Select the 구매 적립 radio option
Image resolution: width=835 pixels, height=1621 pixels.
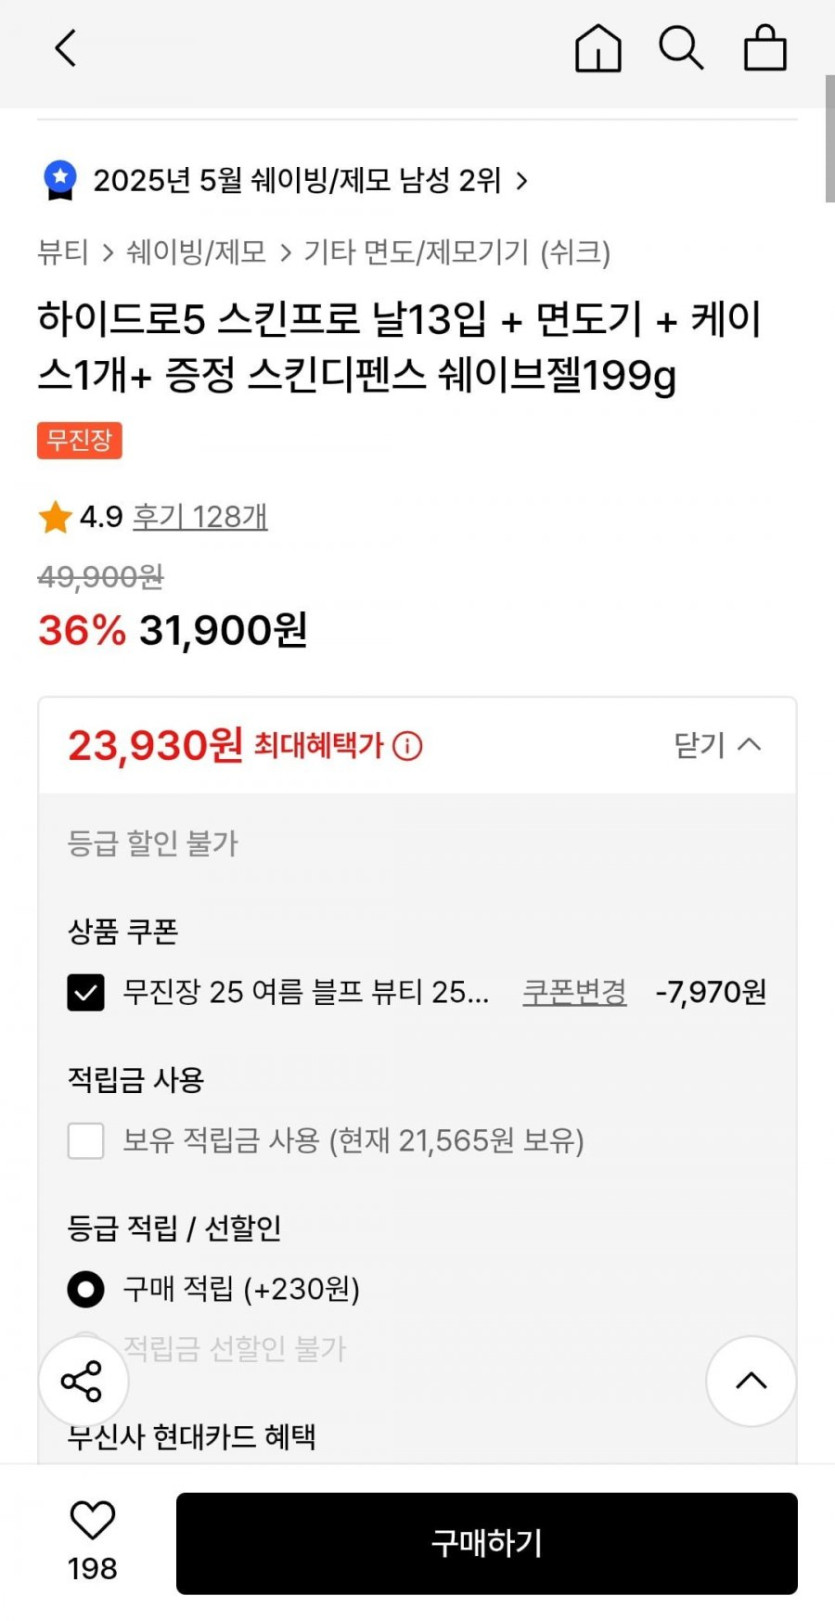(x=86, y=1289)
